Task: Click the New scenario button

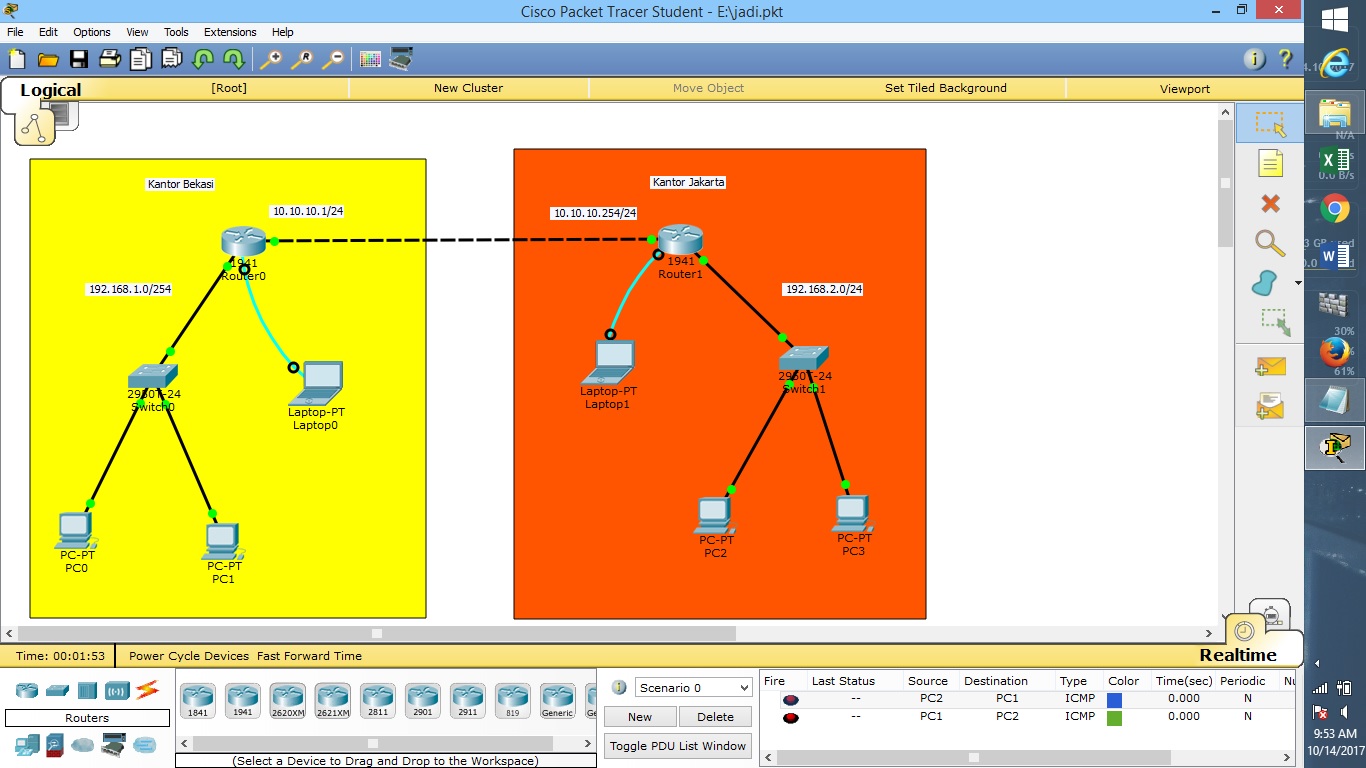Action: click(x=640, y=717)
